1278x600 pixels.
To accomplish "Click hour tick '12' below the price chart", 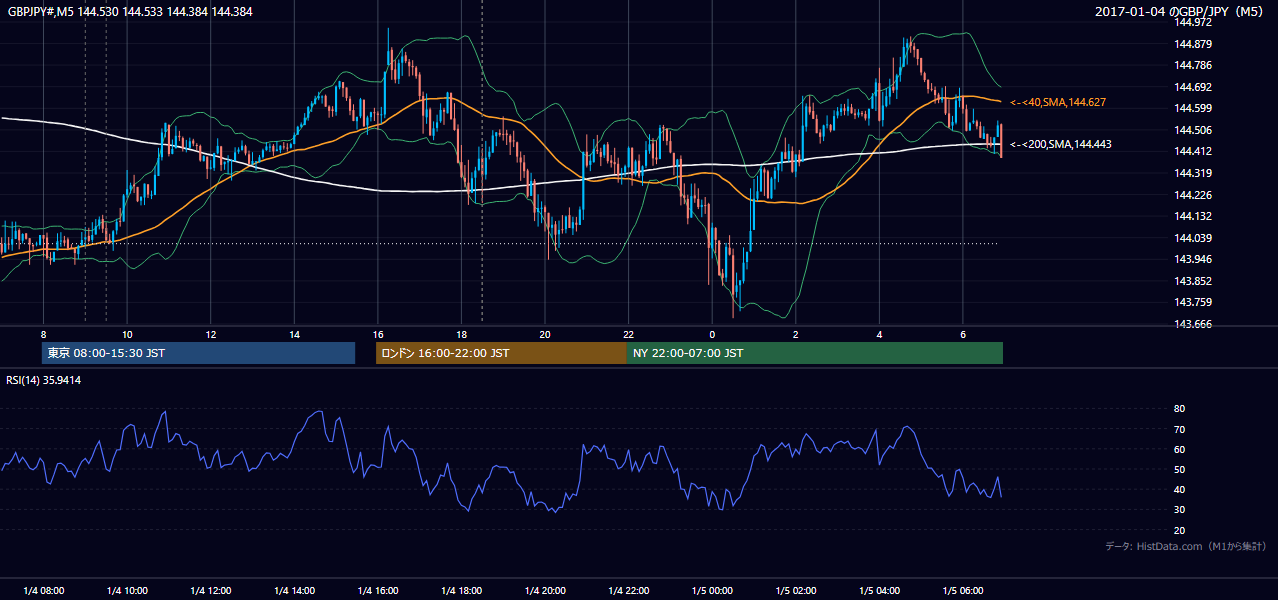I will (x=211, y=334).
